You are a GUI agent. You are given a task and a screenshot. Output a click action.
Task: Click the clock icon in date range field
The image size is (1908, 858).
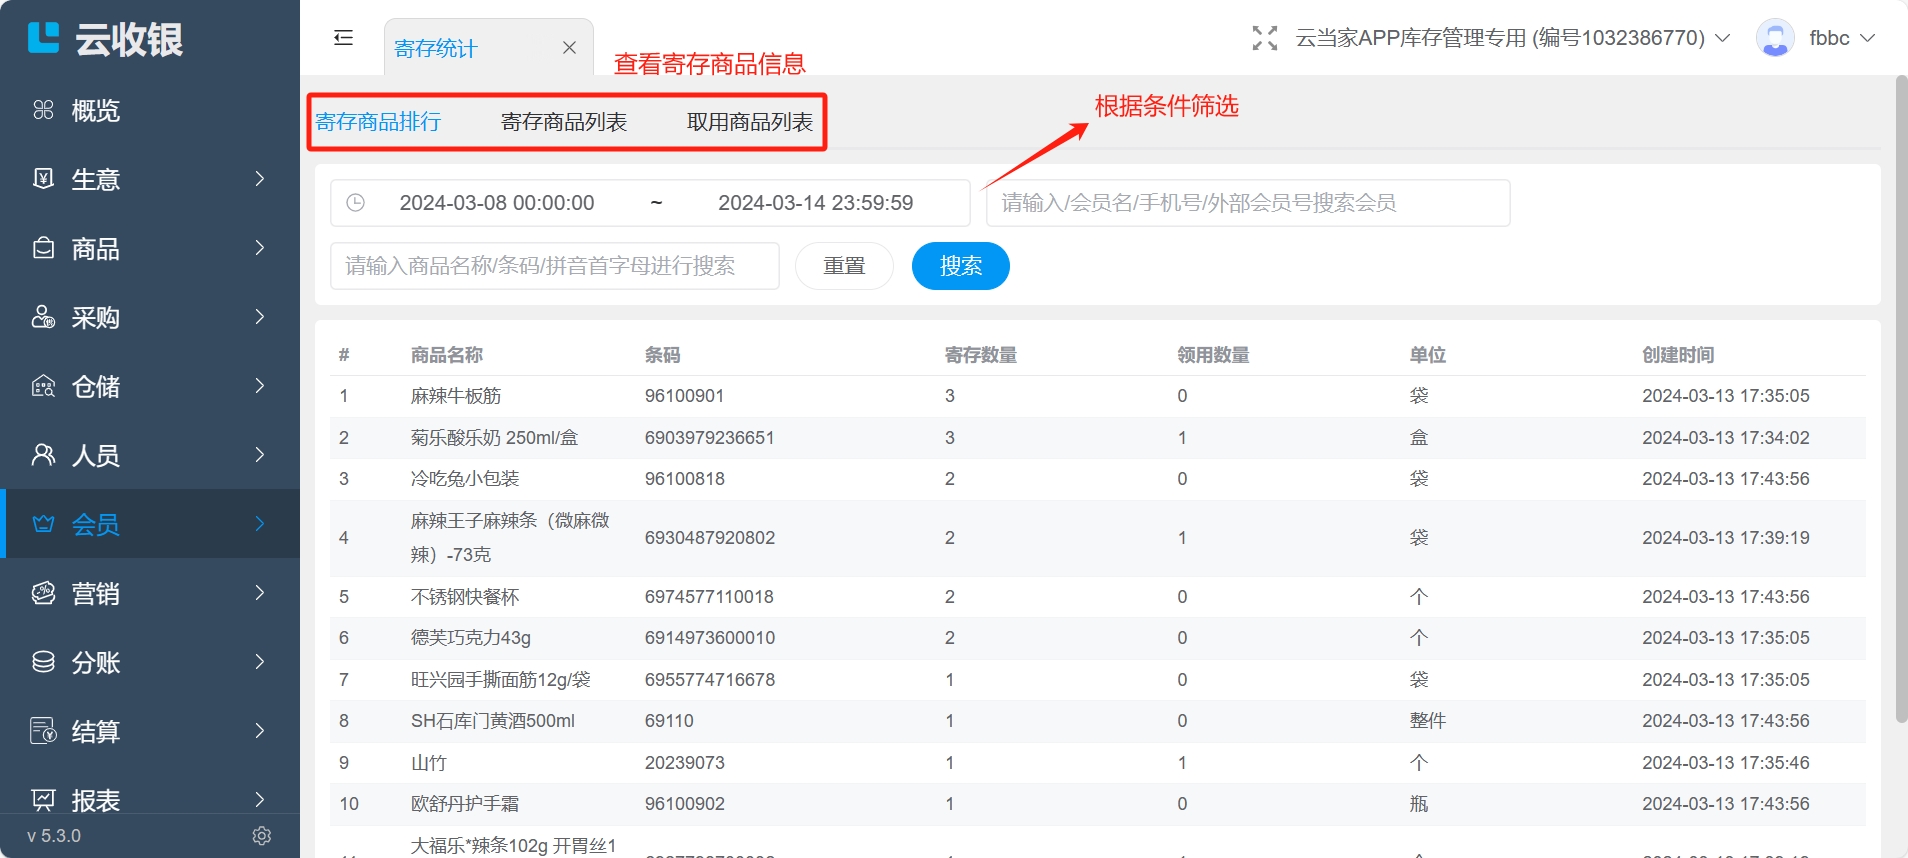(355, 203)
